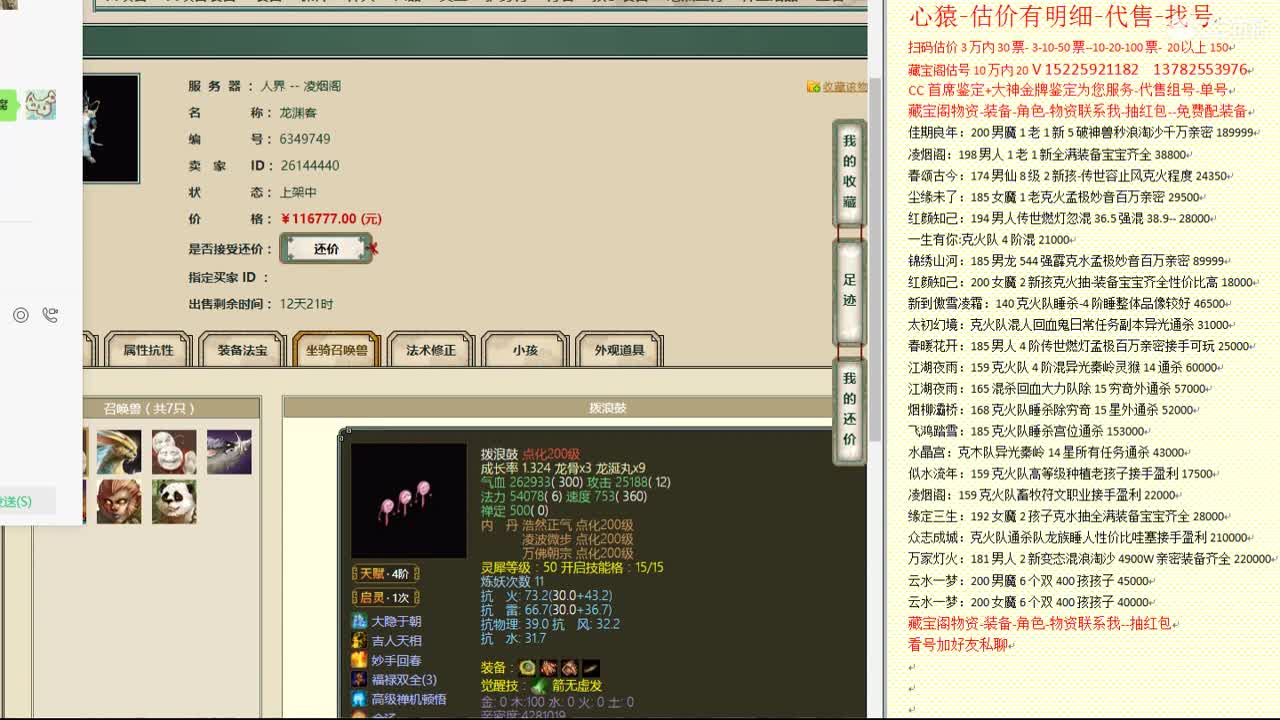The height and width of the screenshot is (720, 1280).
Task: Click the 万家灯火 listing line
Action: (1091, 559)
